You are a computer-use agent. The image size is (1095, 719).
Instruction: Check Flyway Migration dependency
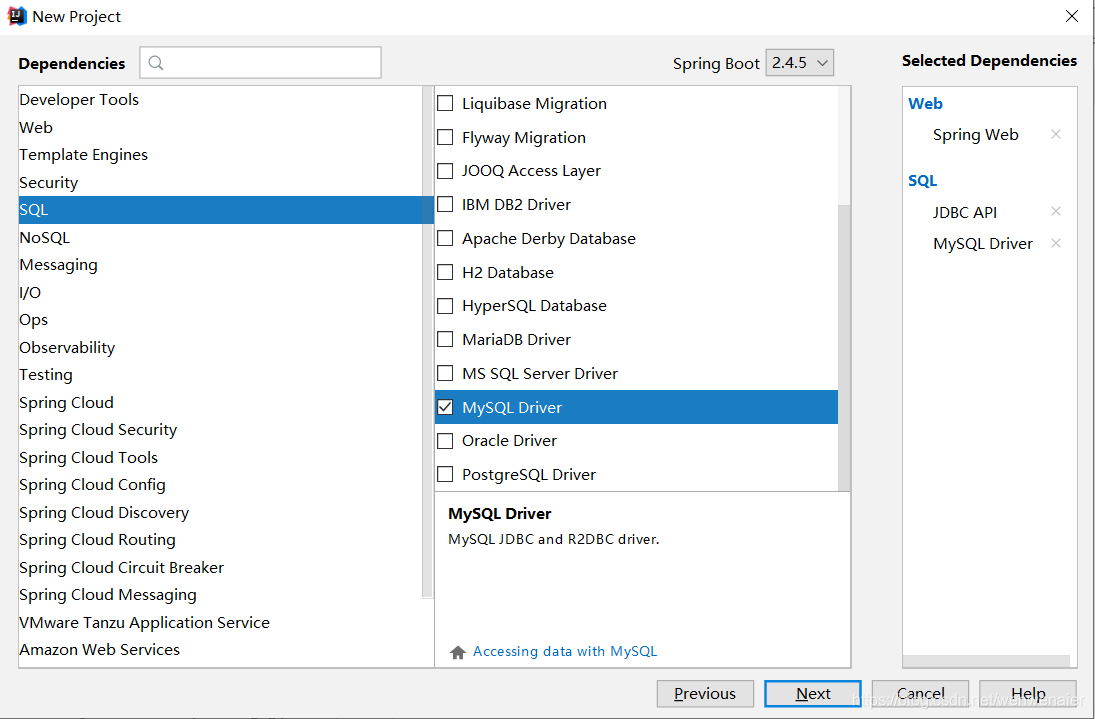445,137
